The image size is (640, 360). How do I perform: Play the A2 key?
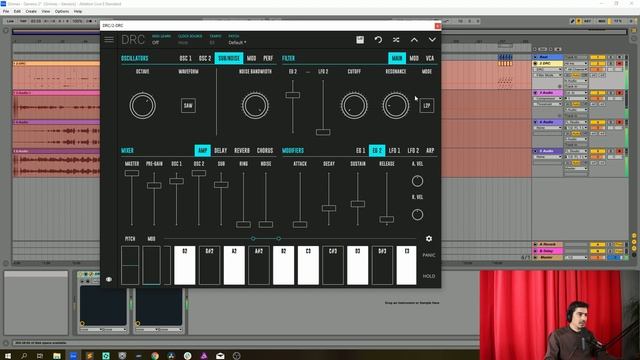coord(234,265)
